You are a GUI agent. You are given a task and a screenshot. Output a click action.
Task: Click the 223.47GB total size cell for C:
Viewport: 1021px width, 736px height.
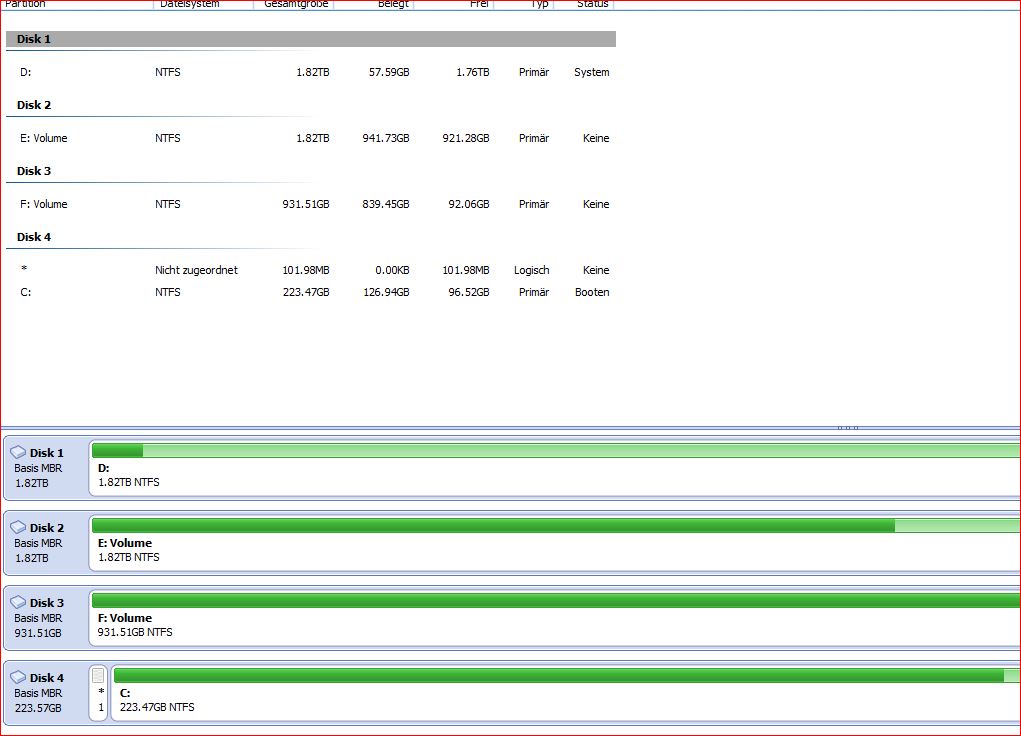click(305, 292)
